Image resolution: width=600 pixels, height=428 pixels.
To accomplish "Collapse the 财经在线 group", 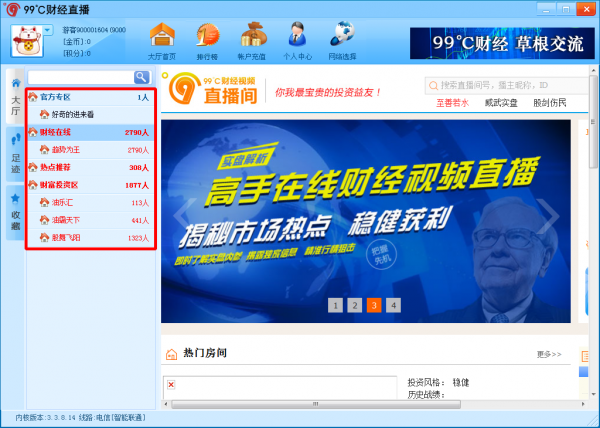I will tap(90, 132).
